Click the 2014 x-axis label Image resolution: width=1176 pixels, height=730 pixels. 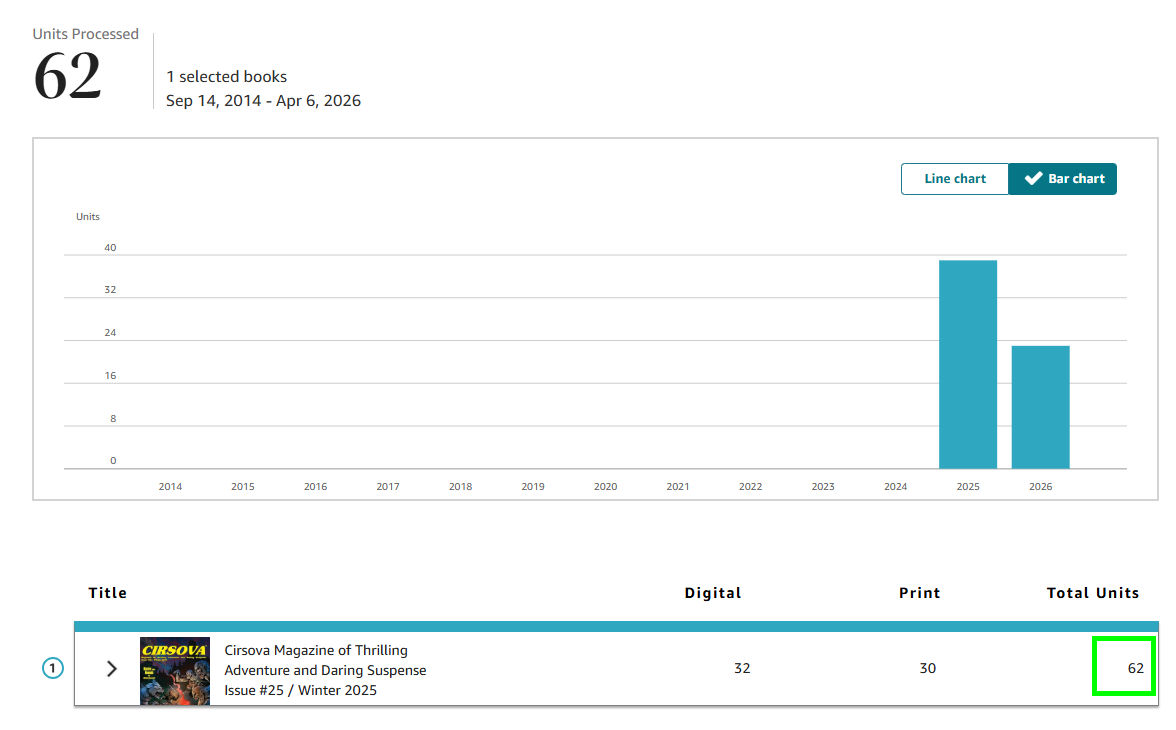click(x=170, y=486)
